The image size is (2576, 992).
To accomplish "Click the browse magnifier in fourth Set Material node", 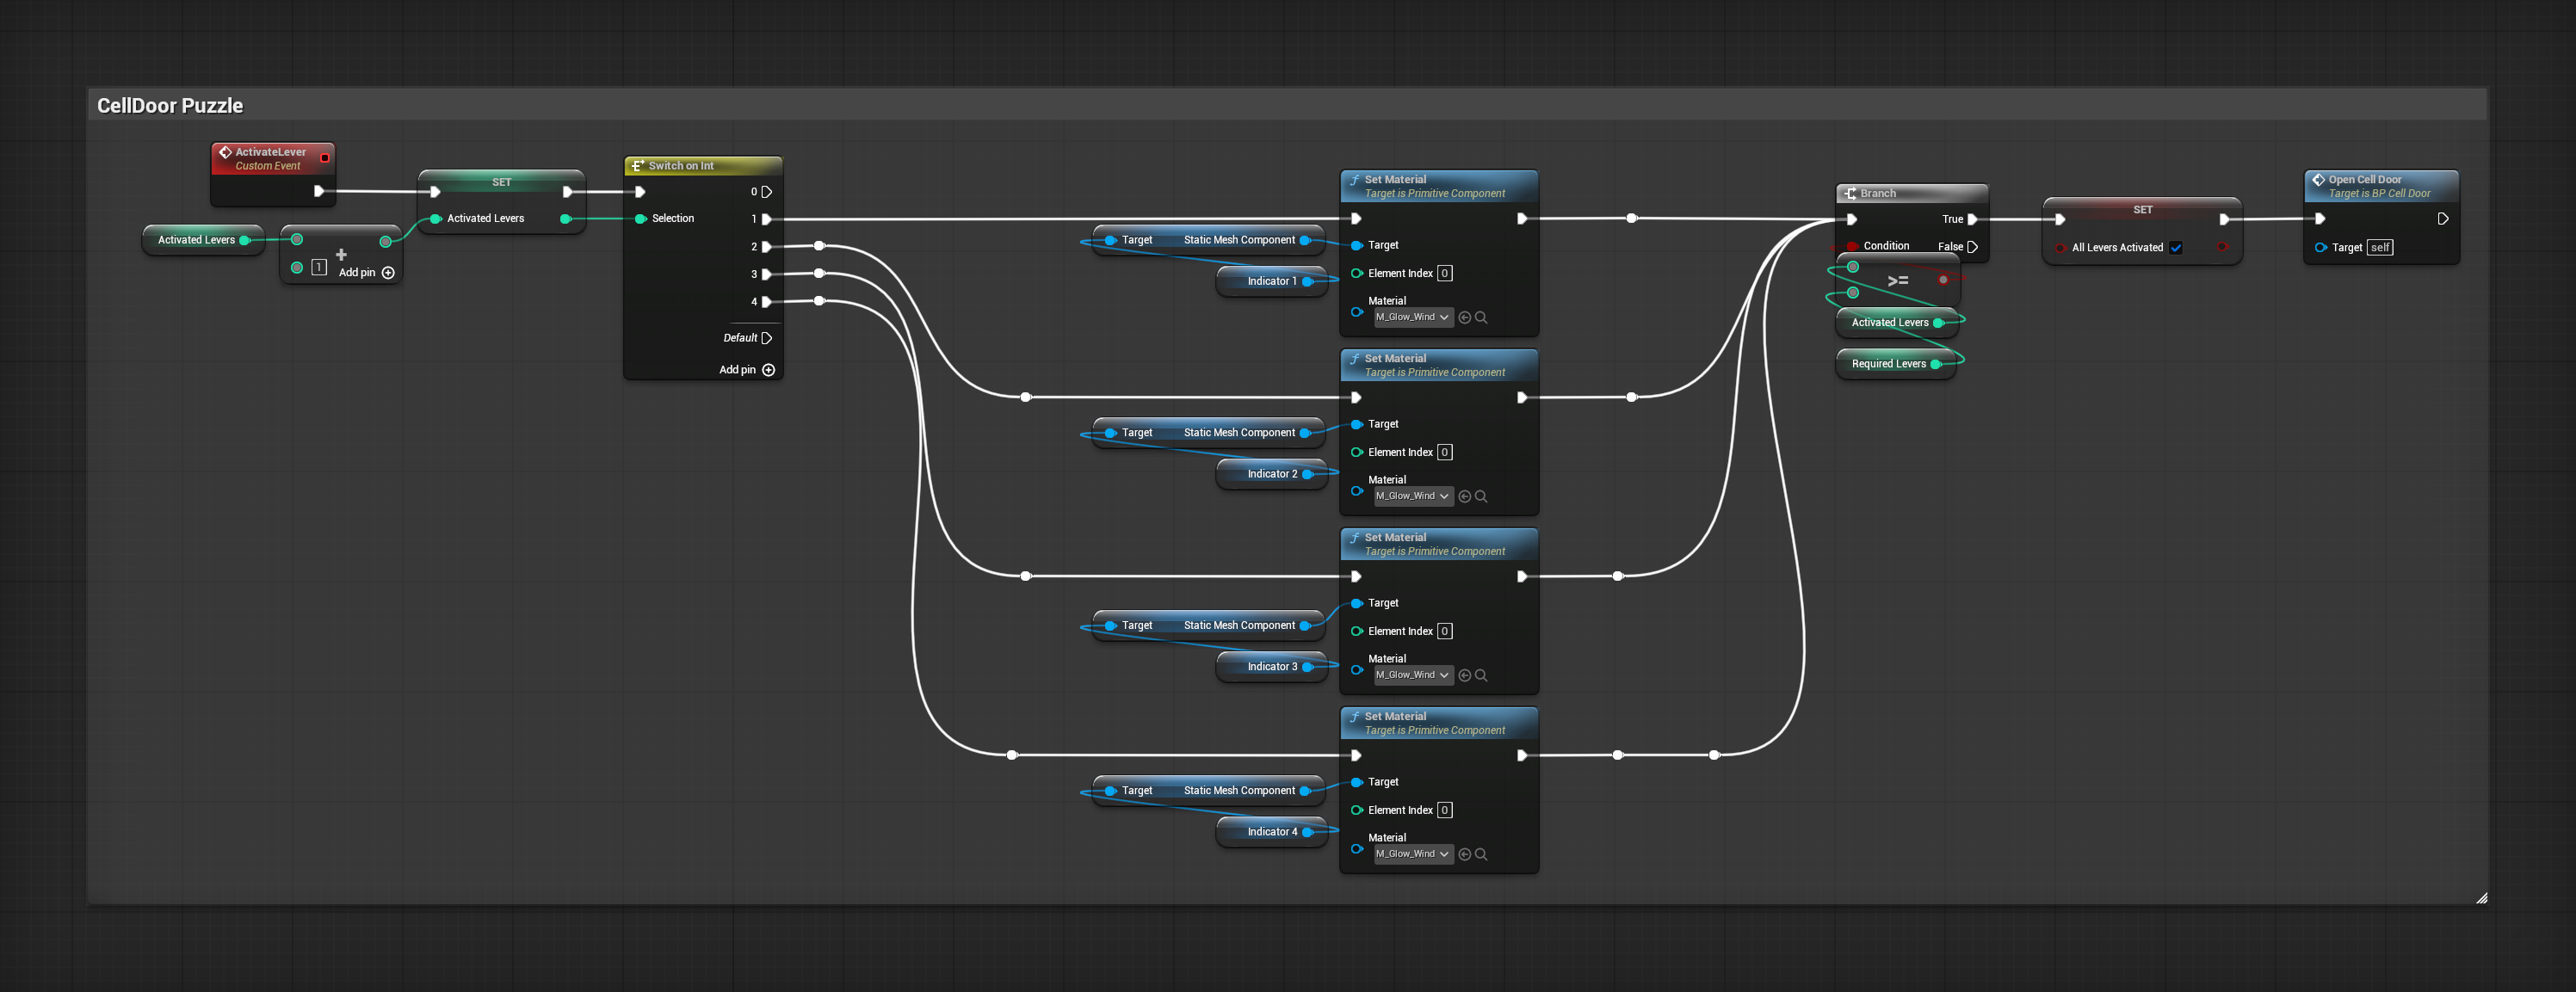I will coord(1481,855).
